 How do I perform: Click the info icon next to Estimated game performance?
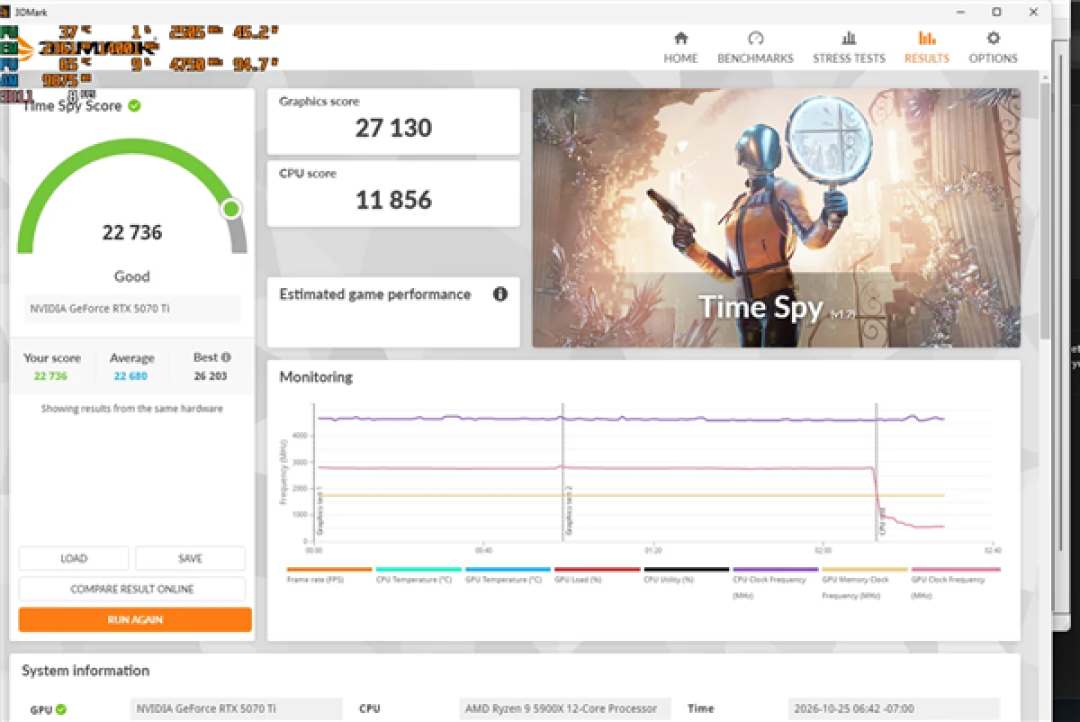click(x=500, y=294)
